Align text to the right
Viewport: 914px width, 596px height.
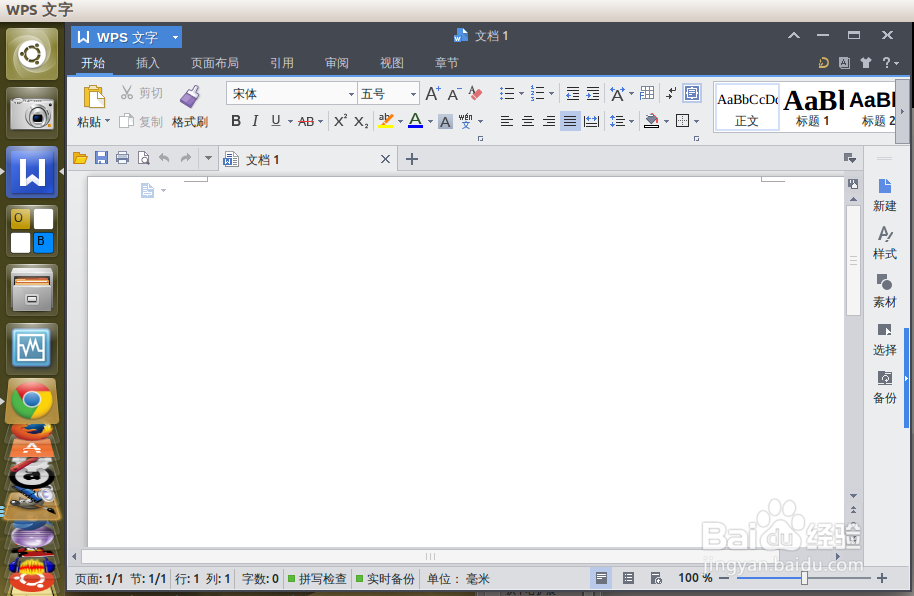click(549, 121)
